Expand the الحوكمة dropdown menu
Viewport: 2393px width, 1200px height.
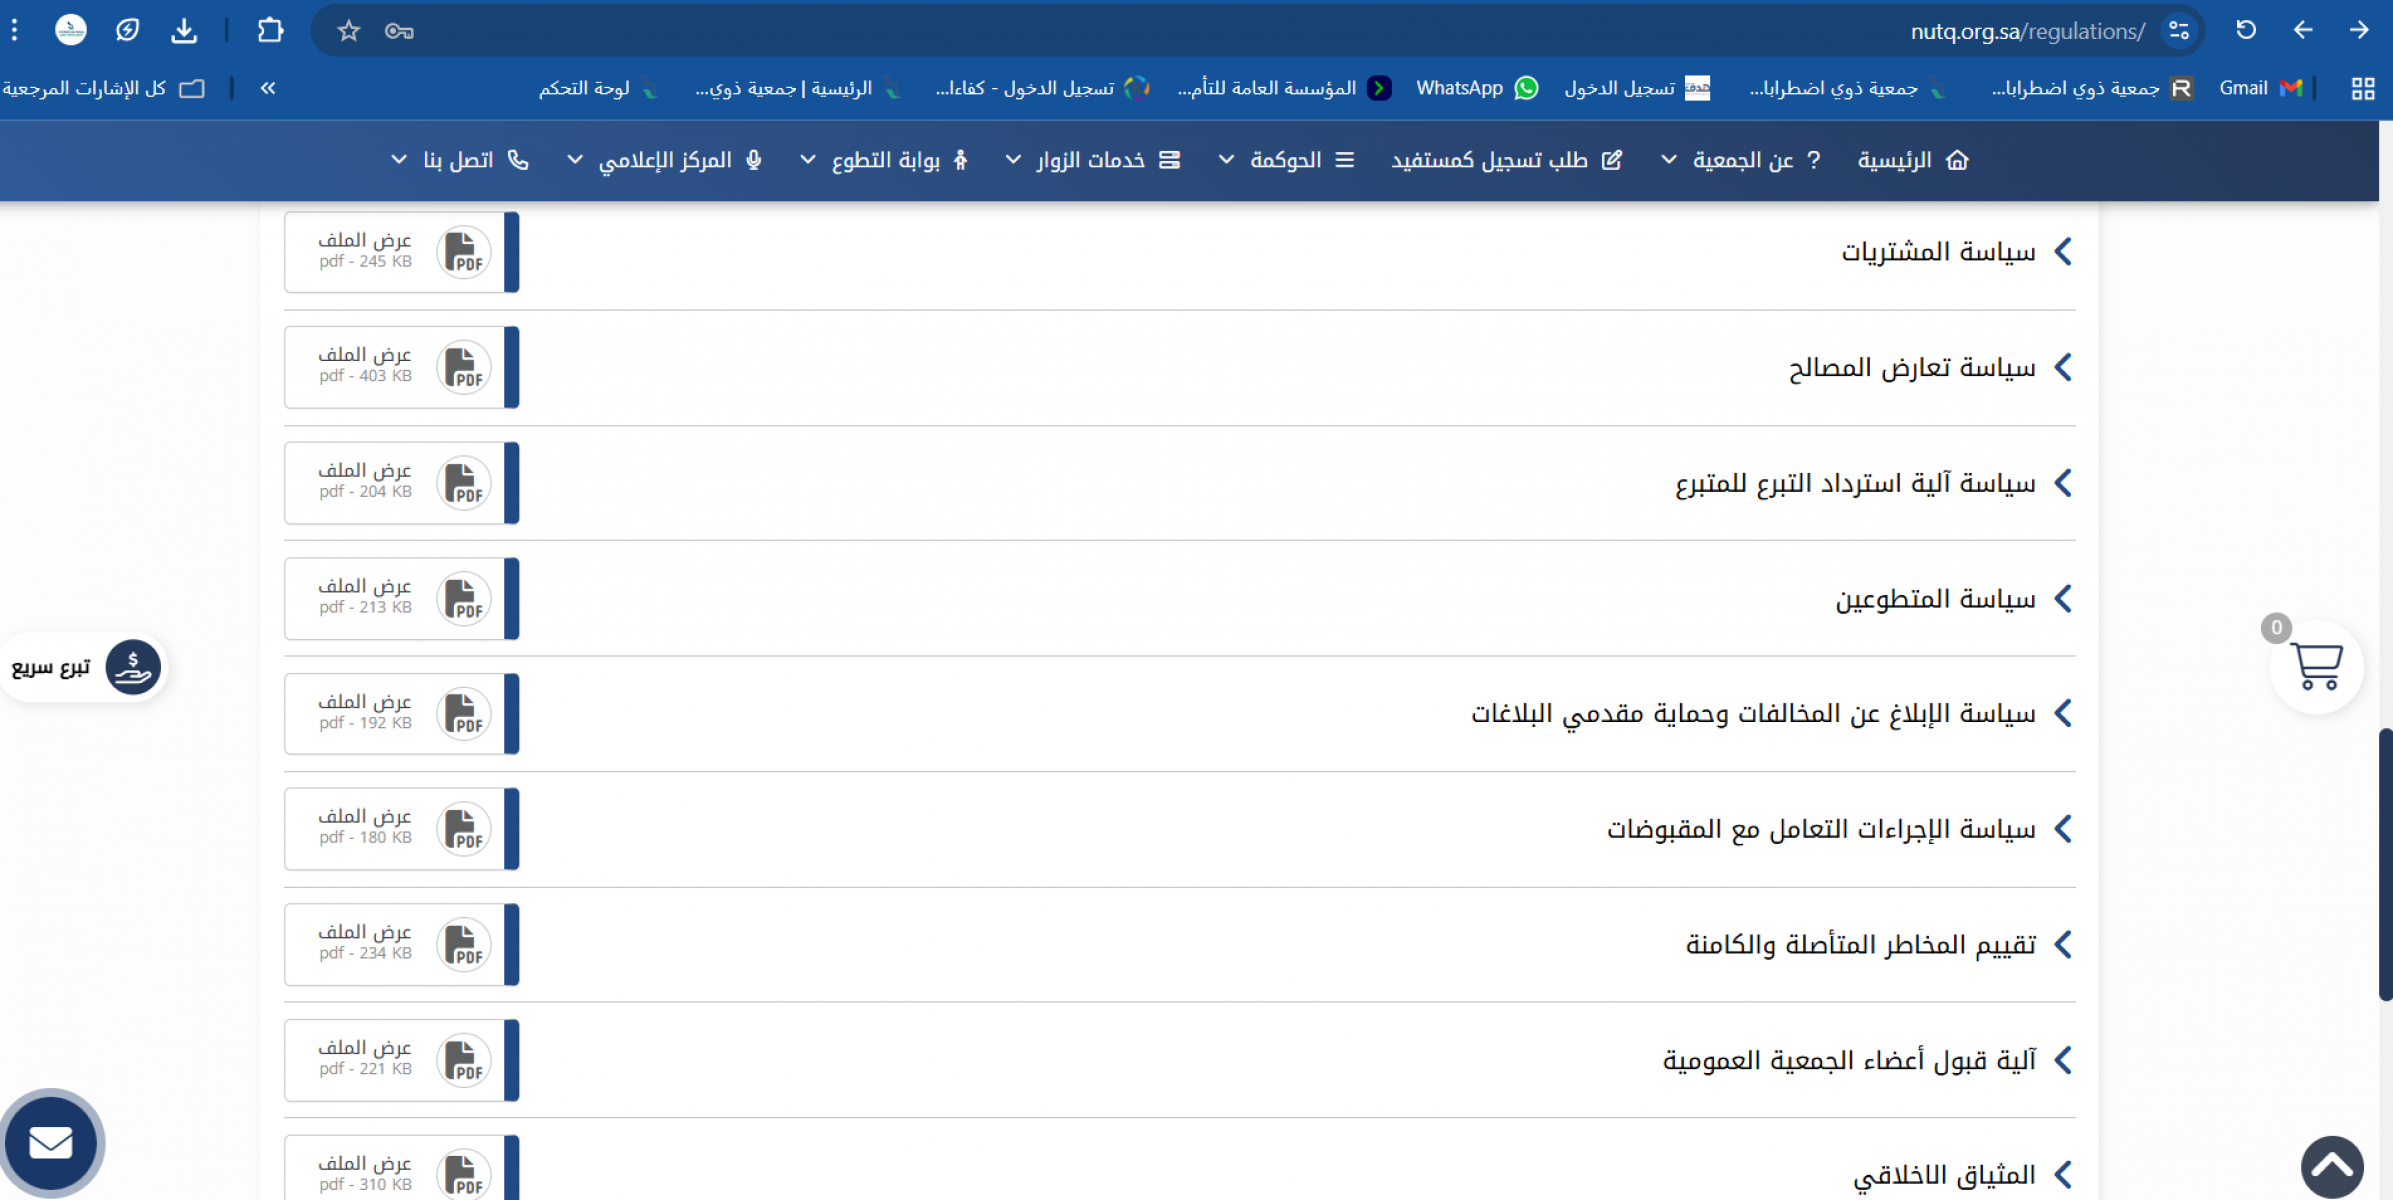tap(1285, 160)
